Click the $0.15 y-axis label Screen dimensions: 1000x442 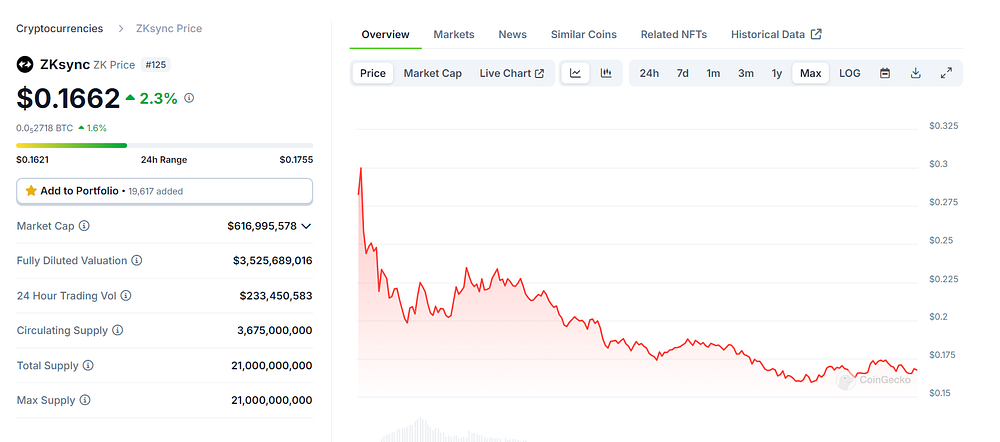[x=941, y=393]
